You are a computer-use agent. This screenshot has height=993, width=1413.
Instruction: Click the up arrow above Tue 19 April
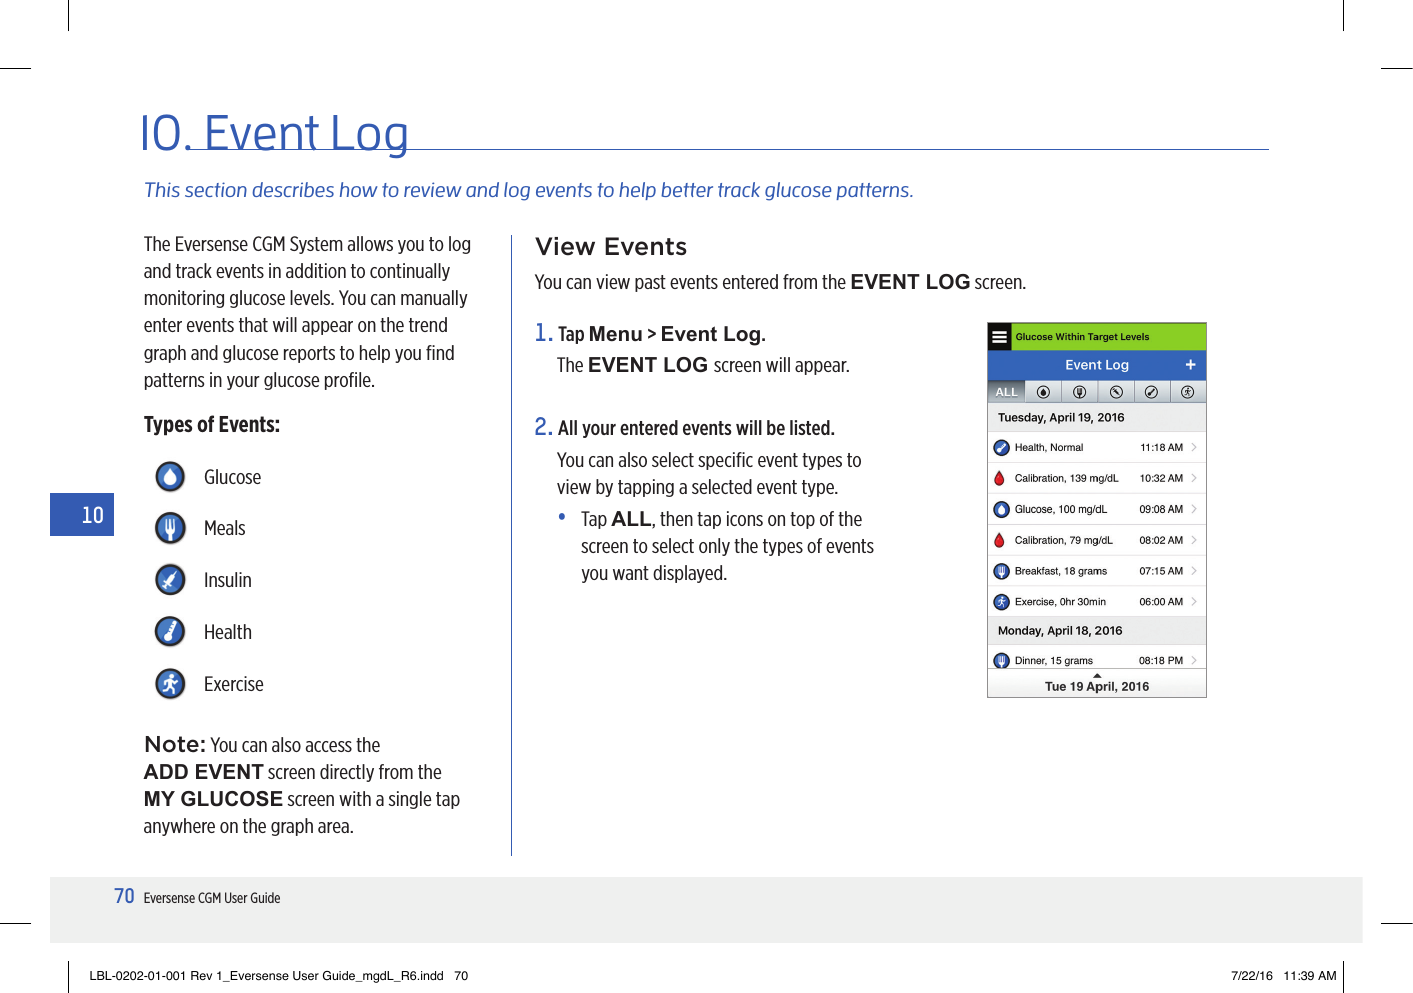point(1097,676)
